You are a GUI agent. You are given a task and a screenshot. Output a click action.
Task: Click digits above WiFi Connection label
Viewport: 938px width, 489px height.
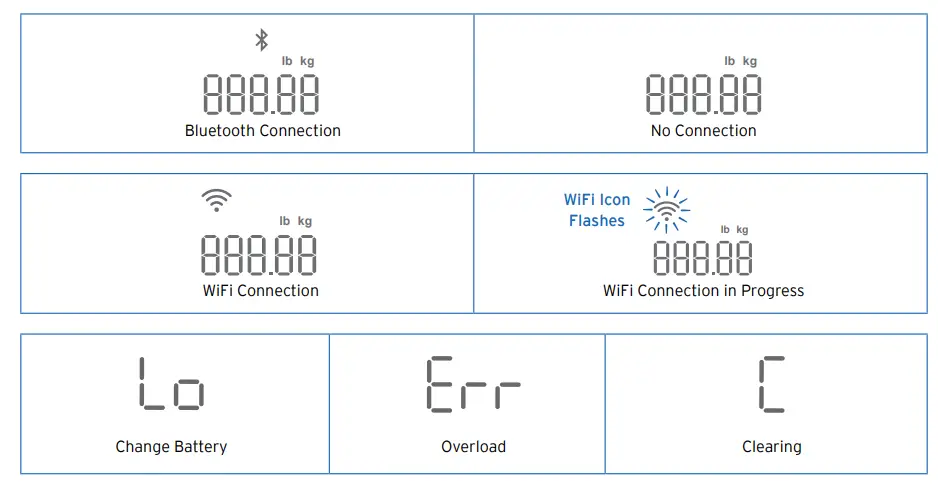259,255
